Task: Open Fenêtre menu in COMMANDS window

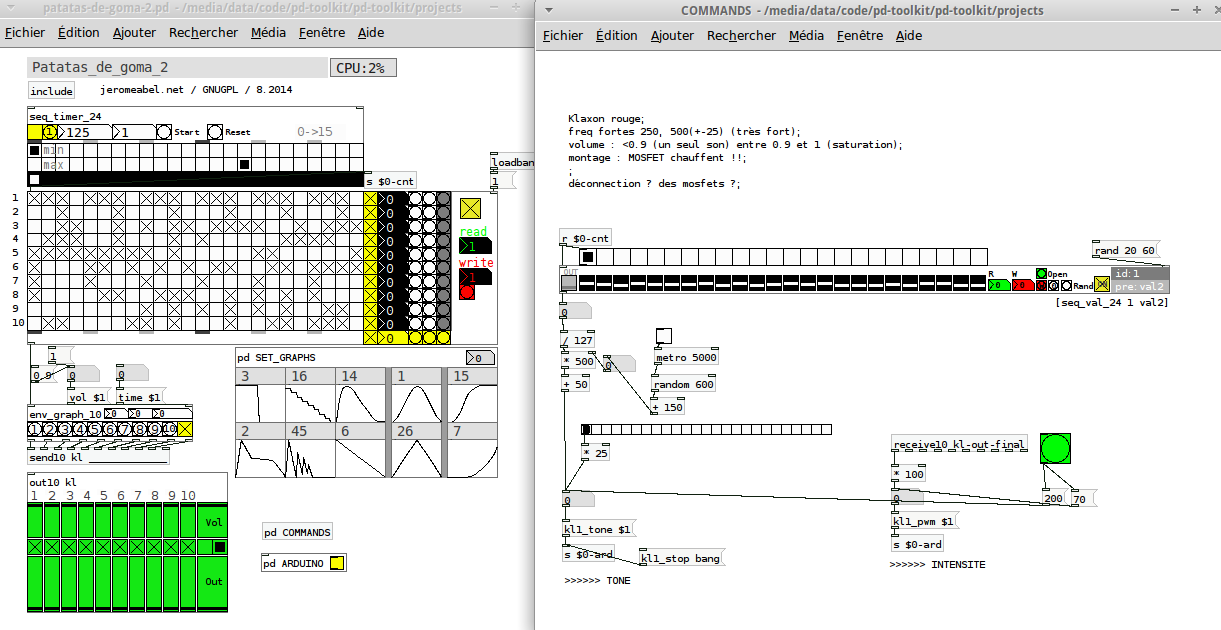Action: [860, 35]
